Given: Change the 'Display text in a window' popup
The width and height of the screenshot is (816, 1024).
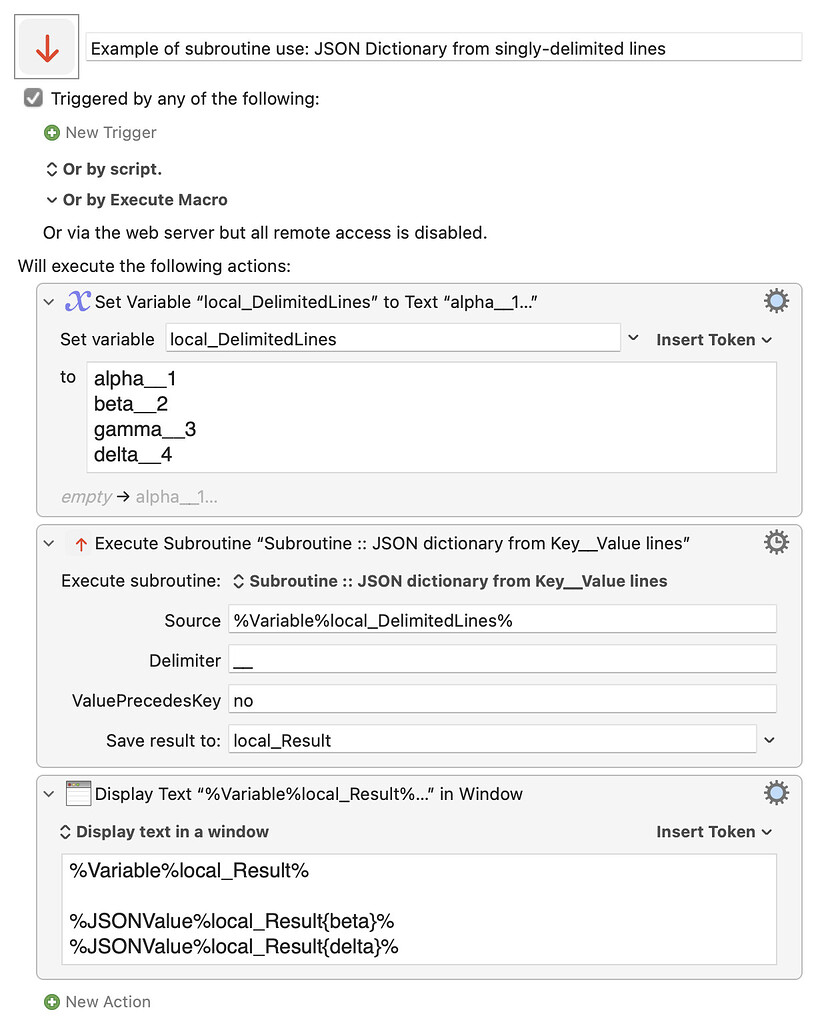Looking at the screenshot, I should pyautogui.click(x=164, y=831).
